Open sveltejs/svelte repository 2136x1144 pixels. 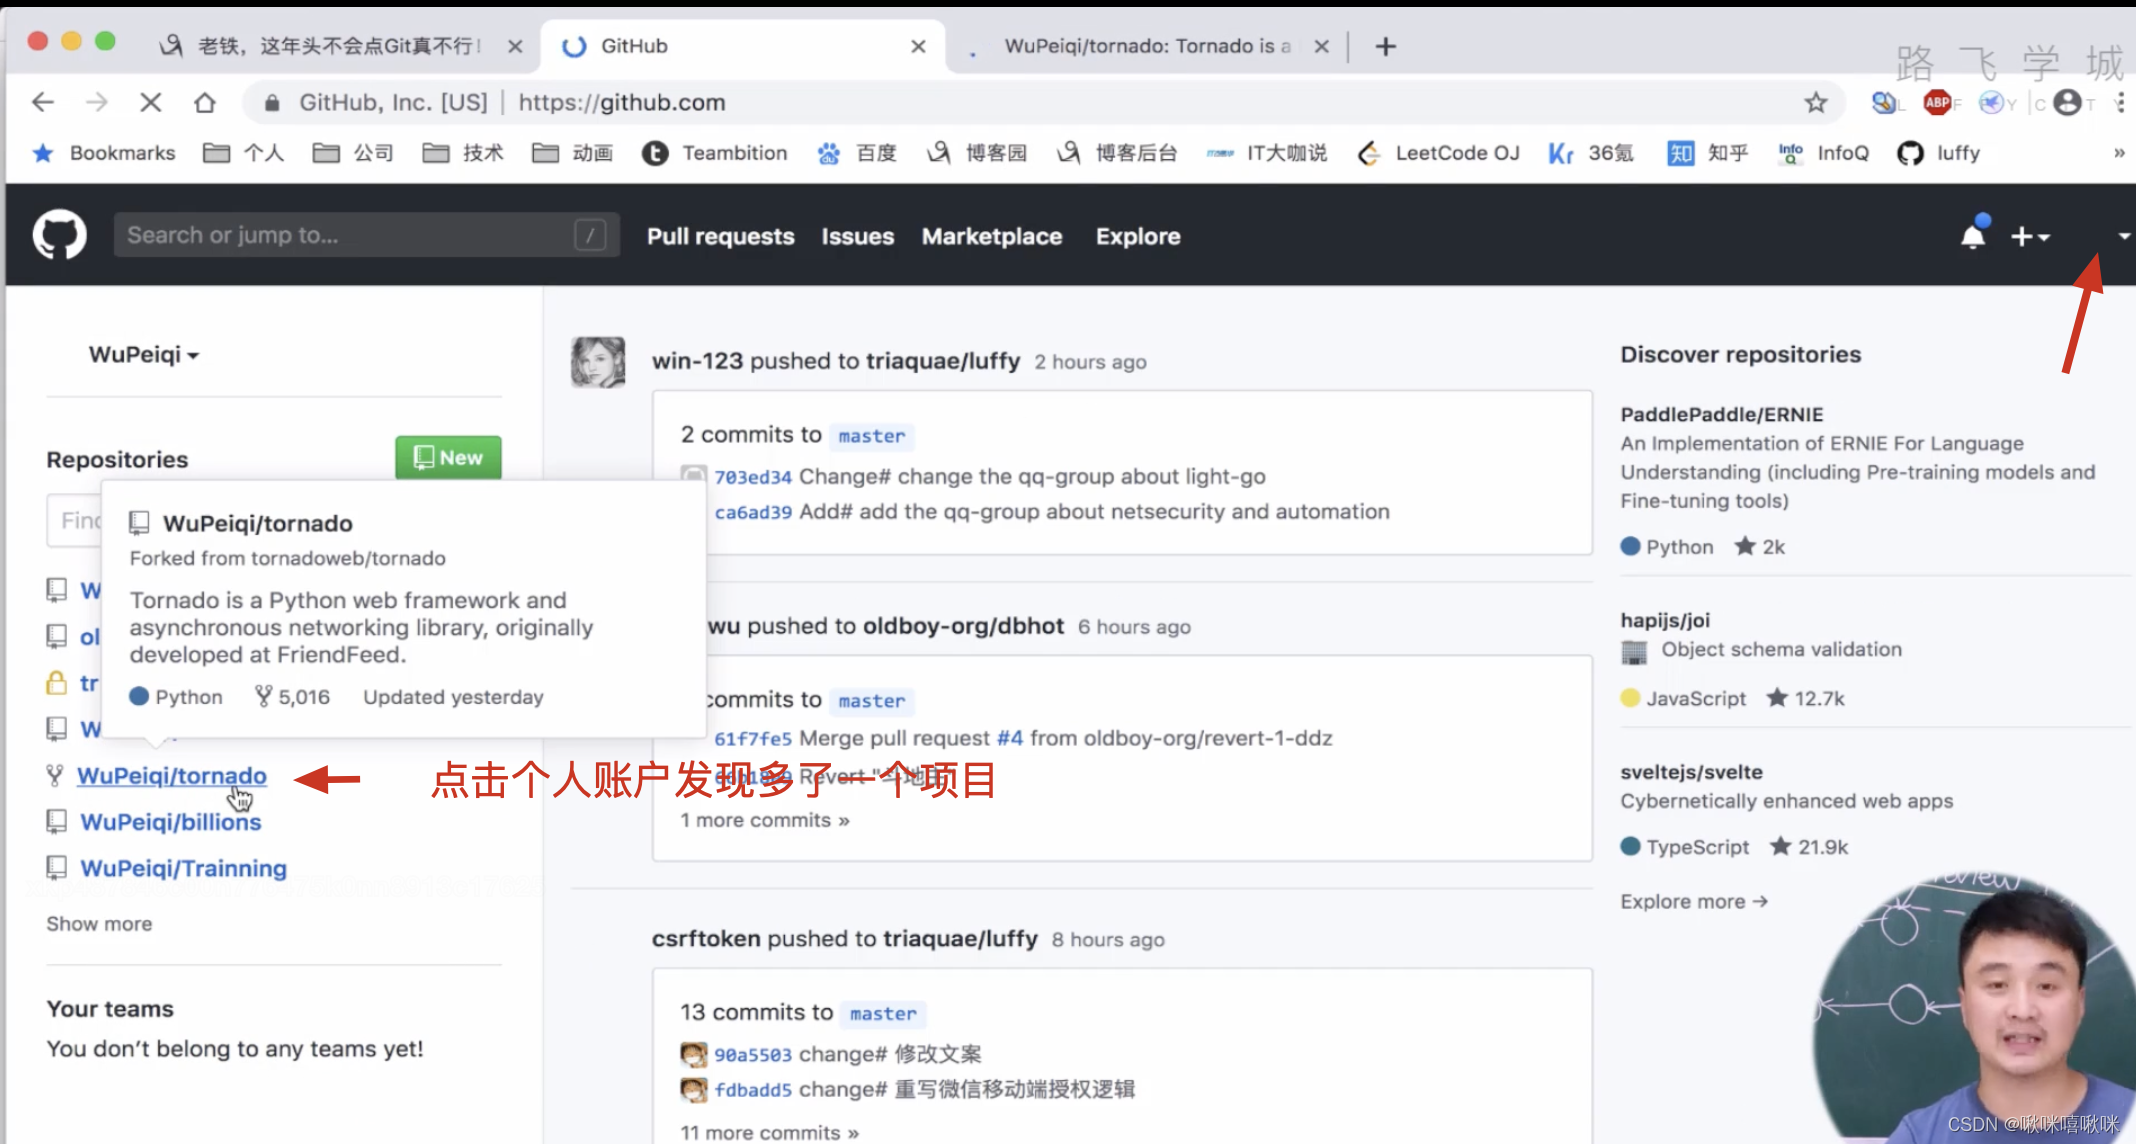1691,772
